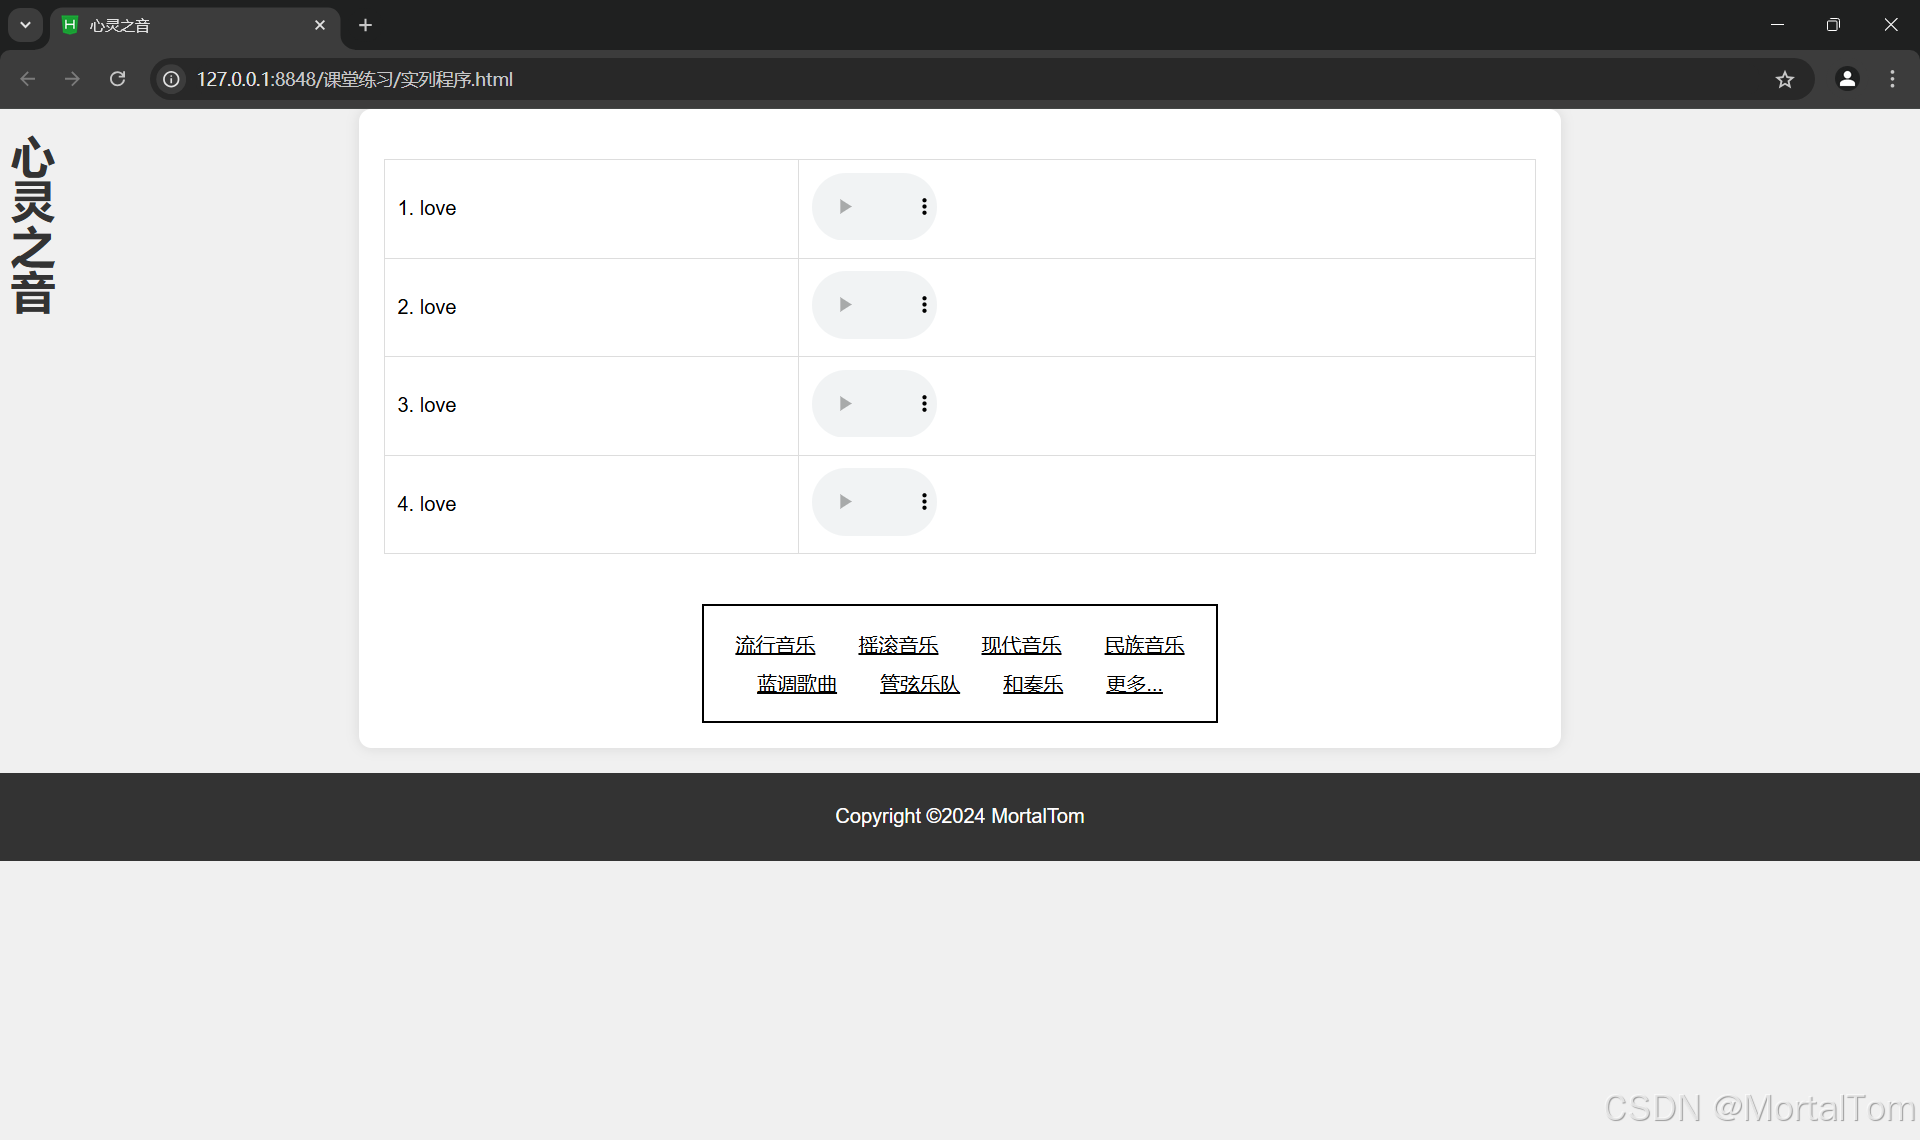Viewport: 1920px width, 1140px height.
Task: Open a new tab with plus button
Action: click(x=366, y=25)
